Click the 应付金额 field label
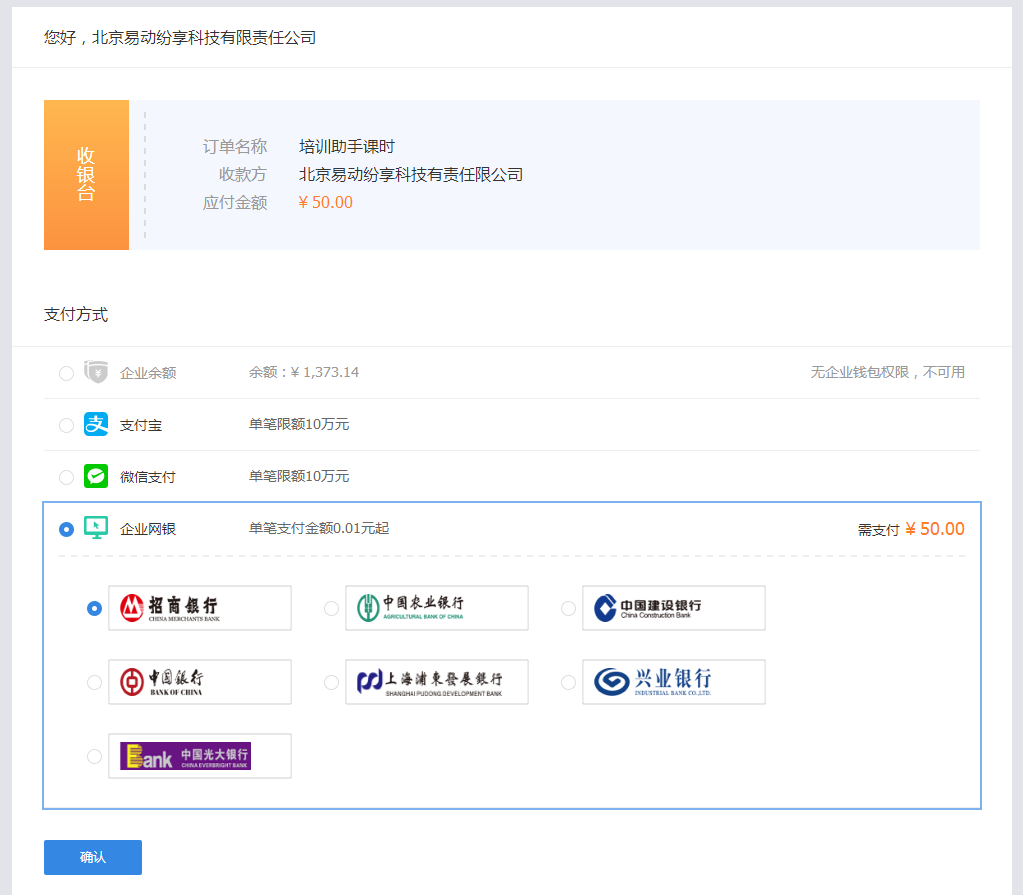1023x895 pixels. click(235, 203)
